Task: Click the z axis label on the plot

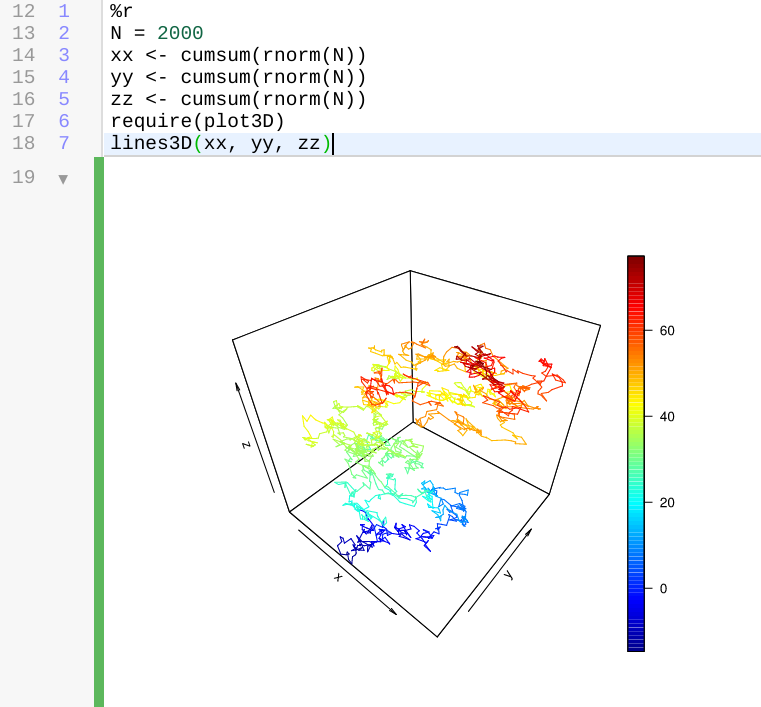Action: click(245, 446)
